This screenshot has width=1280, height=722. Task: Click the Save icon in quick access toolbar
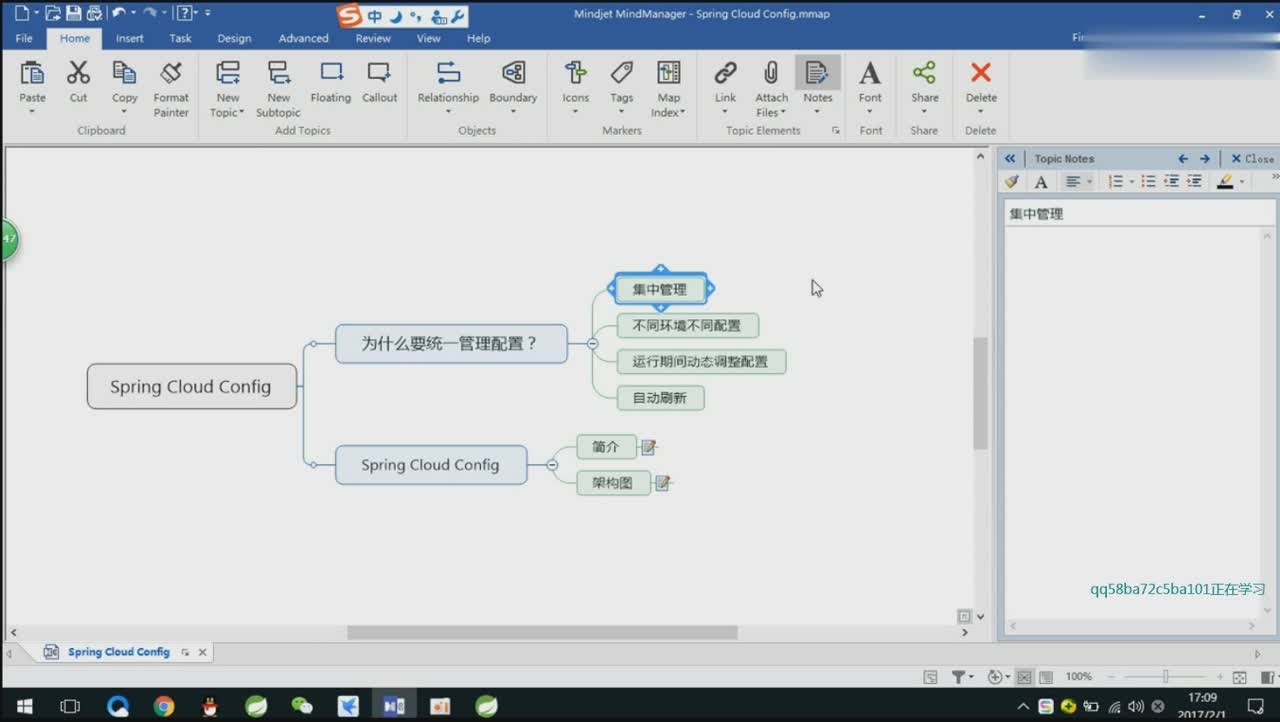73,13
